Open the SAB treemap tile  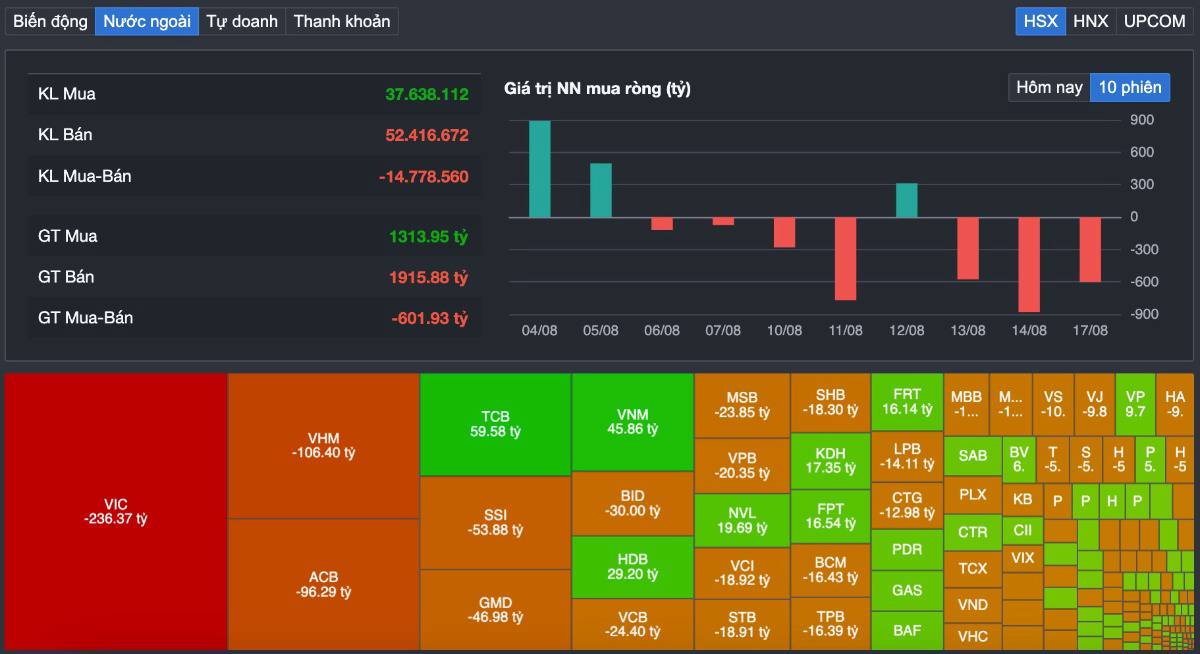[x=972, y=455]
